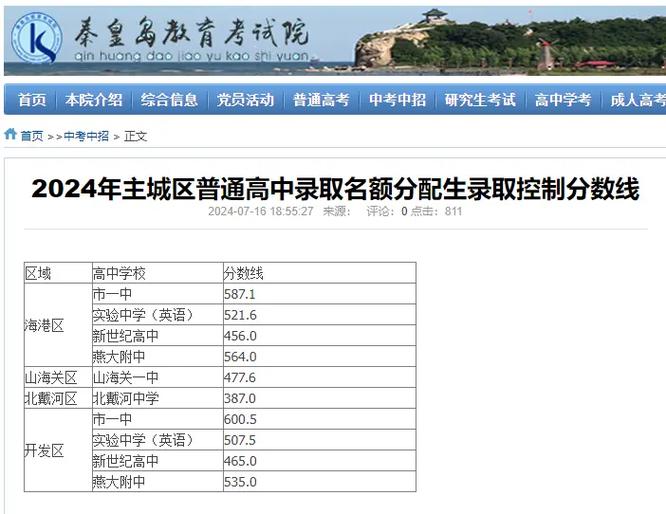Click the home icon in breadcrumb
666x514 pixels.
tap(10, 135)
